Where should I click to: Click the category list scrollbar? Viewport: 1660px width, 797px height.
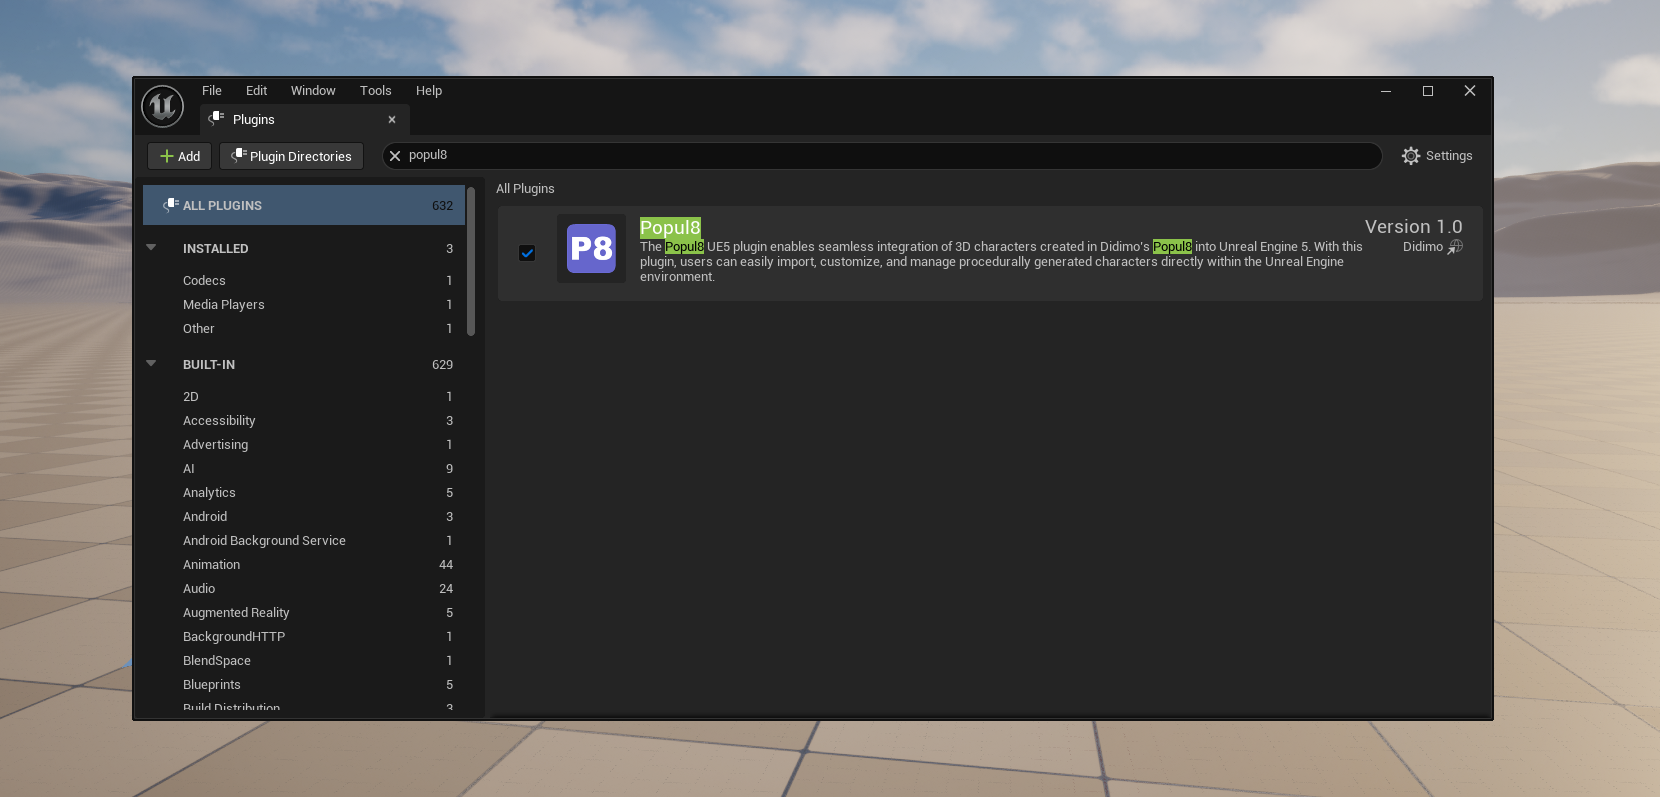471,262
